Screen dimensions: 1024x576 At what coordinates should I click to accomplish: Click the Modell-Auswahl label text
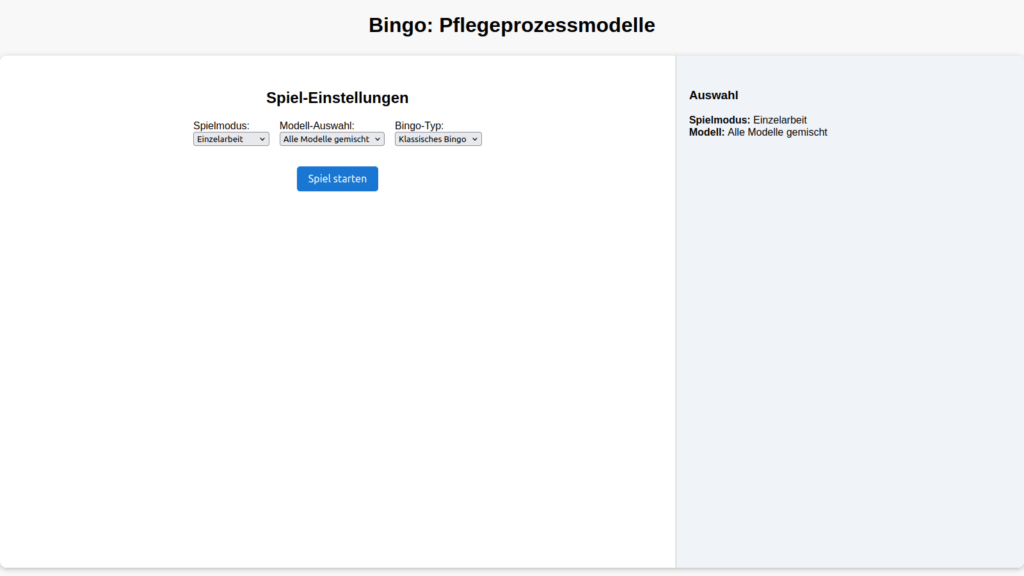point(317,126)
